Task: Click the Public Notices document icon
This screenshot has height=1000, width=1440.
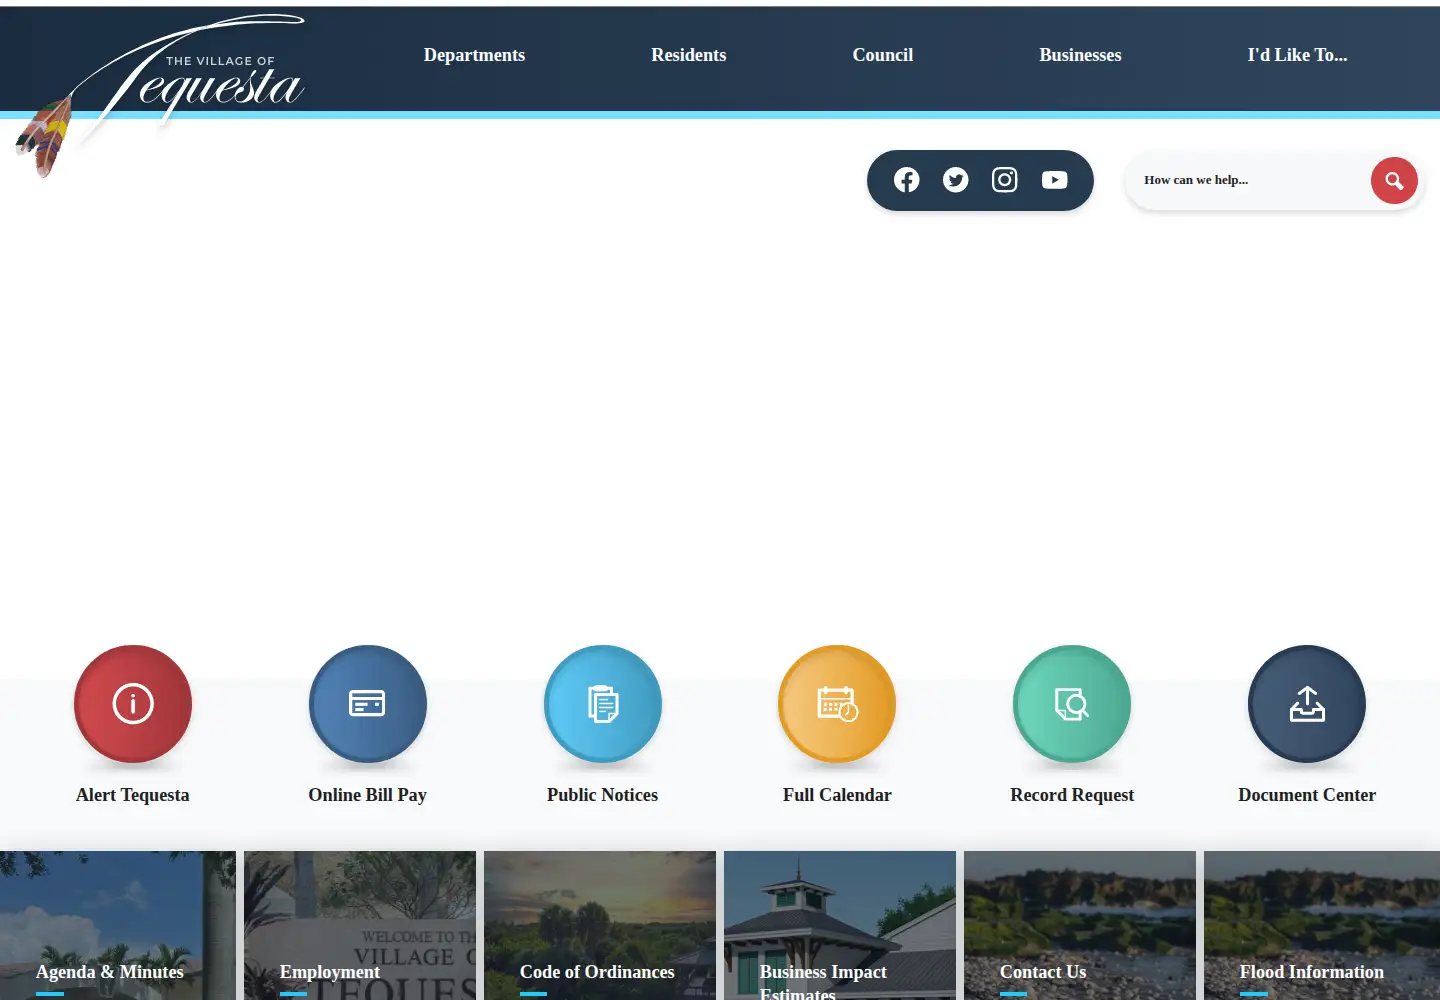Action: (x=603, y=704)
